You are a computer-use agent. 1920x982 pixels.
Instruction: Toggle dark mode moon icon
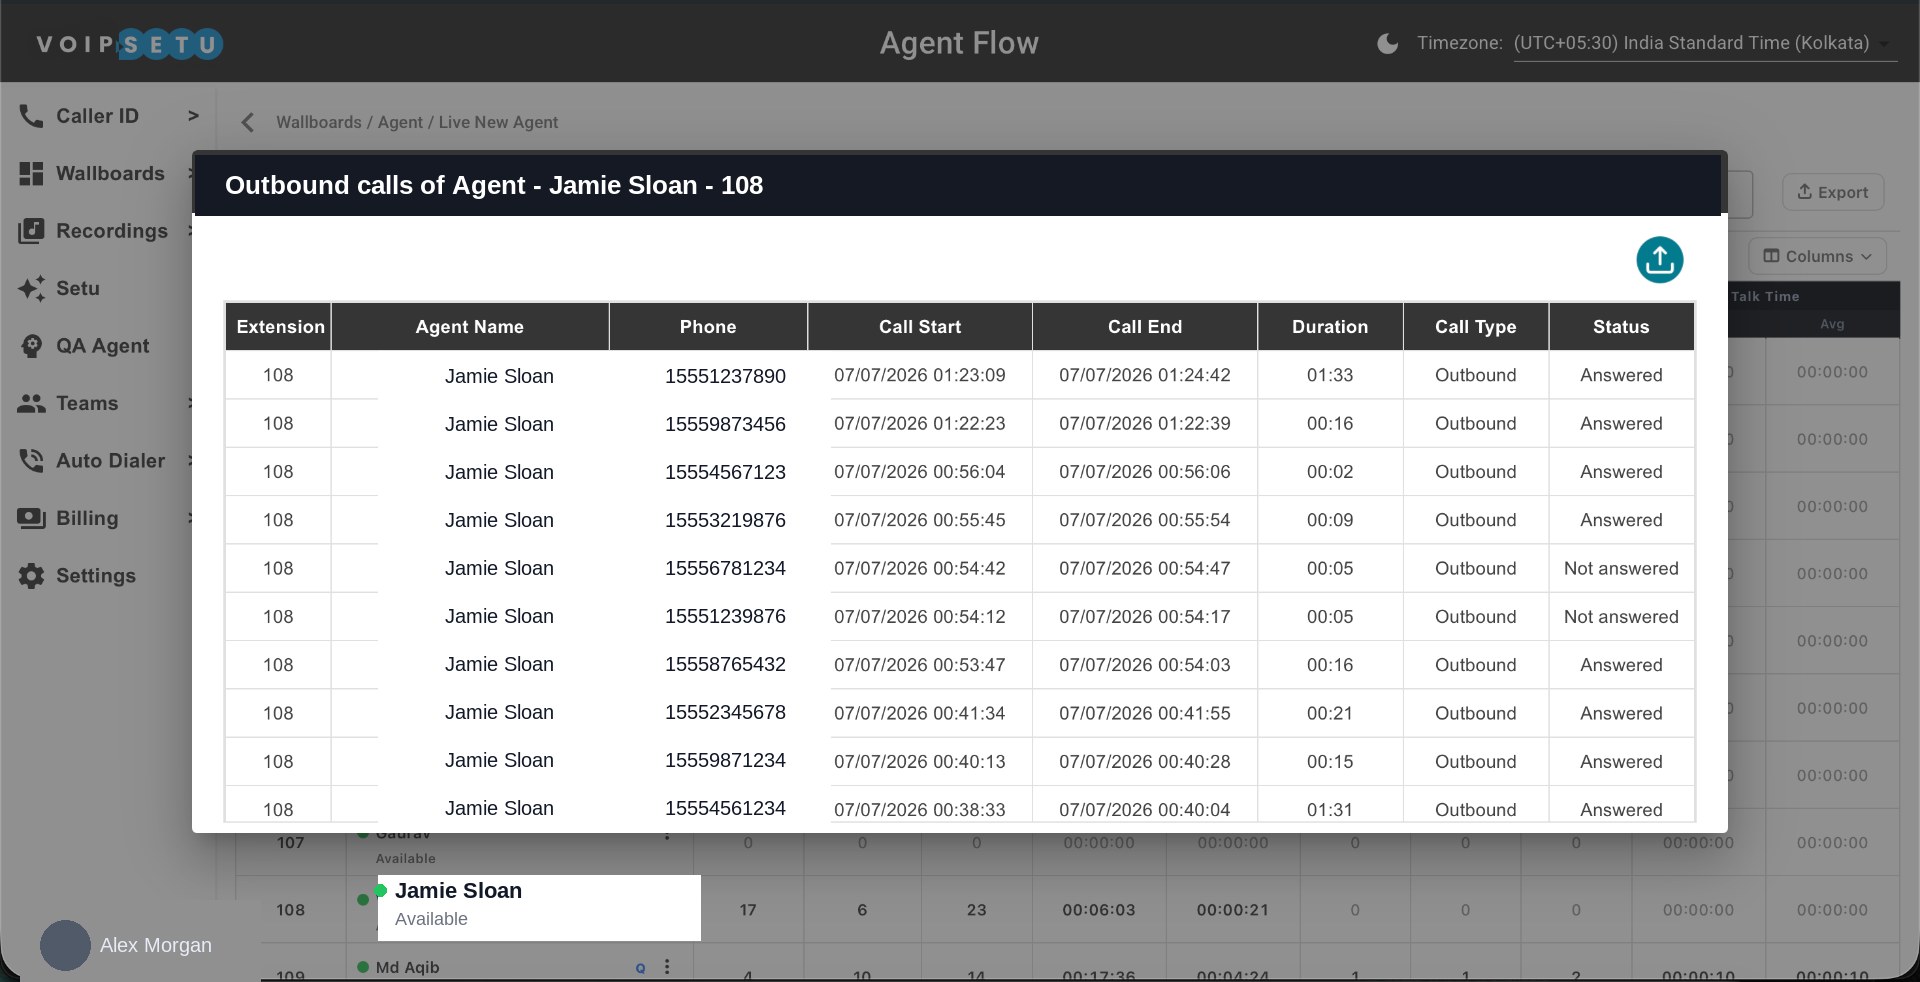[1388, 43]
